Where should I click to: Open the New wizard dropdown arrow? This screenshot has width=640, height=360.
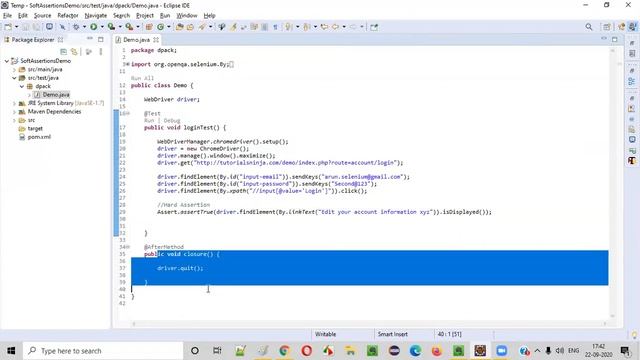tap(16, 27)
